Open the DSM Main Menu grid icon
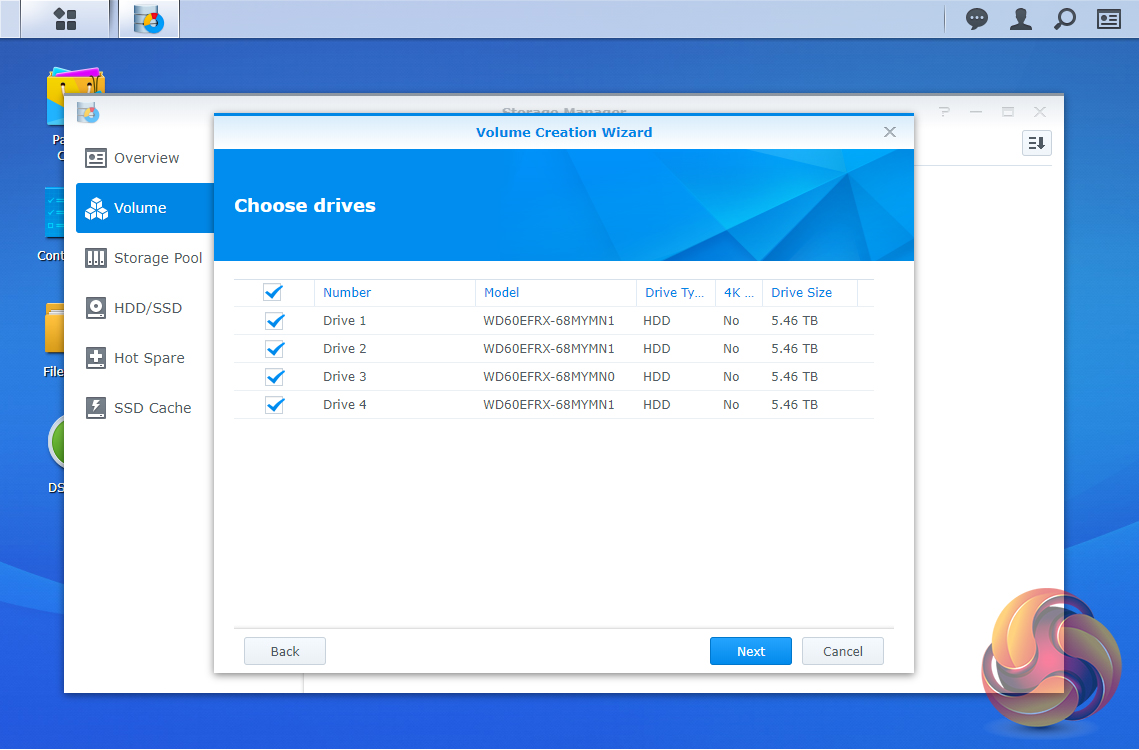 tap(65, 19)
